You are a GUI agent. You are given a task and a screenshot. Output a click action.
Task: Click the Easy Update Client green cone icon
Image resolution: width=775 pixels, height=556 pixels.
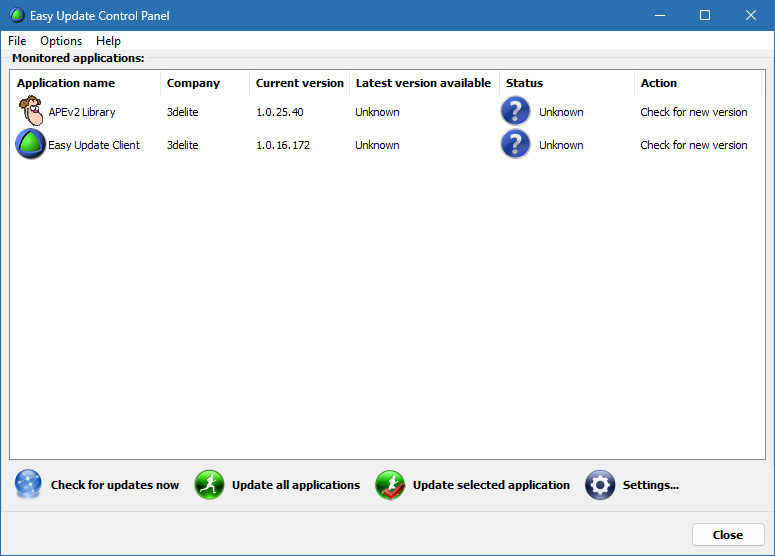click(x=31, y=144)
